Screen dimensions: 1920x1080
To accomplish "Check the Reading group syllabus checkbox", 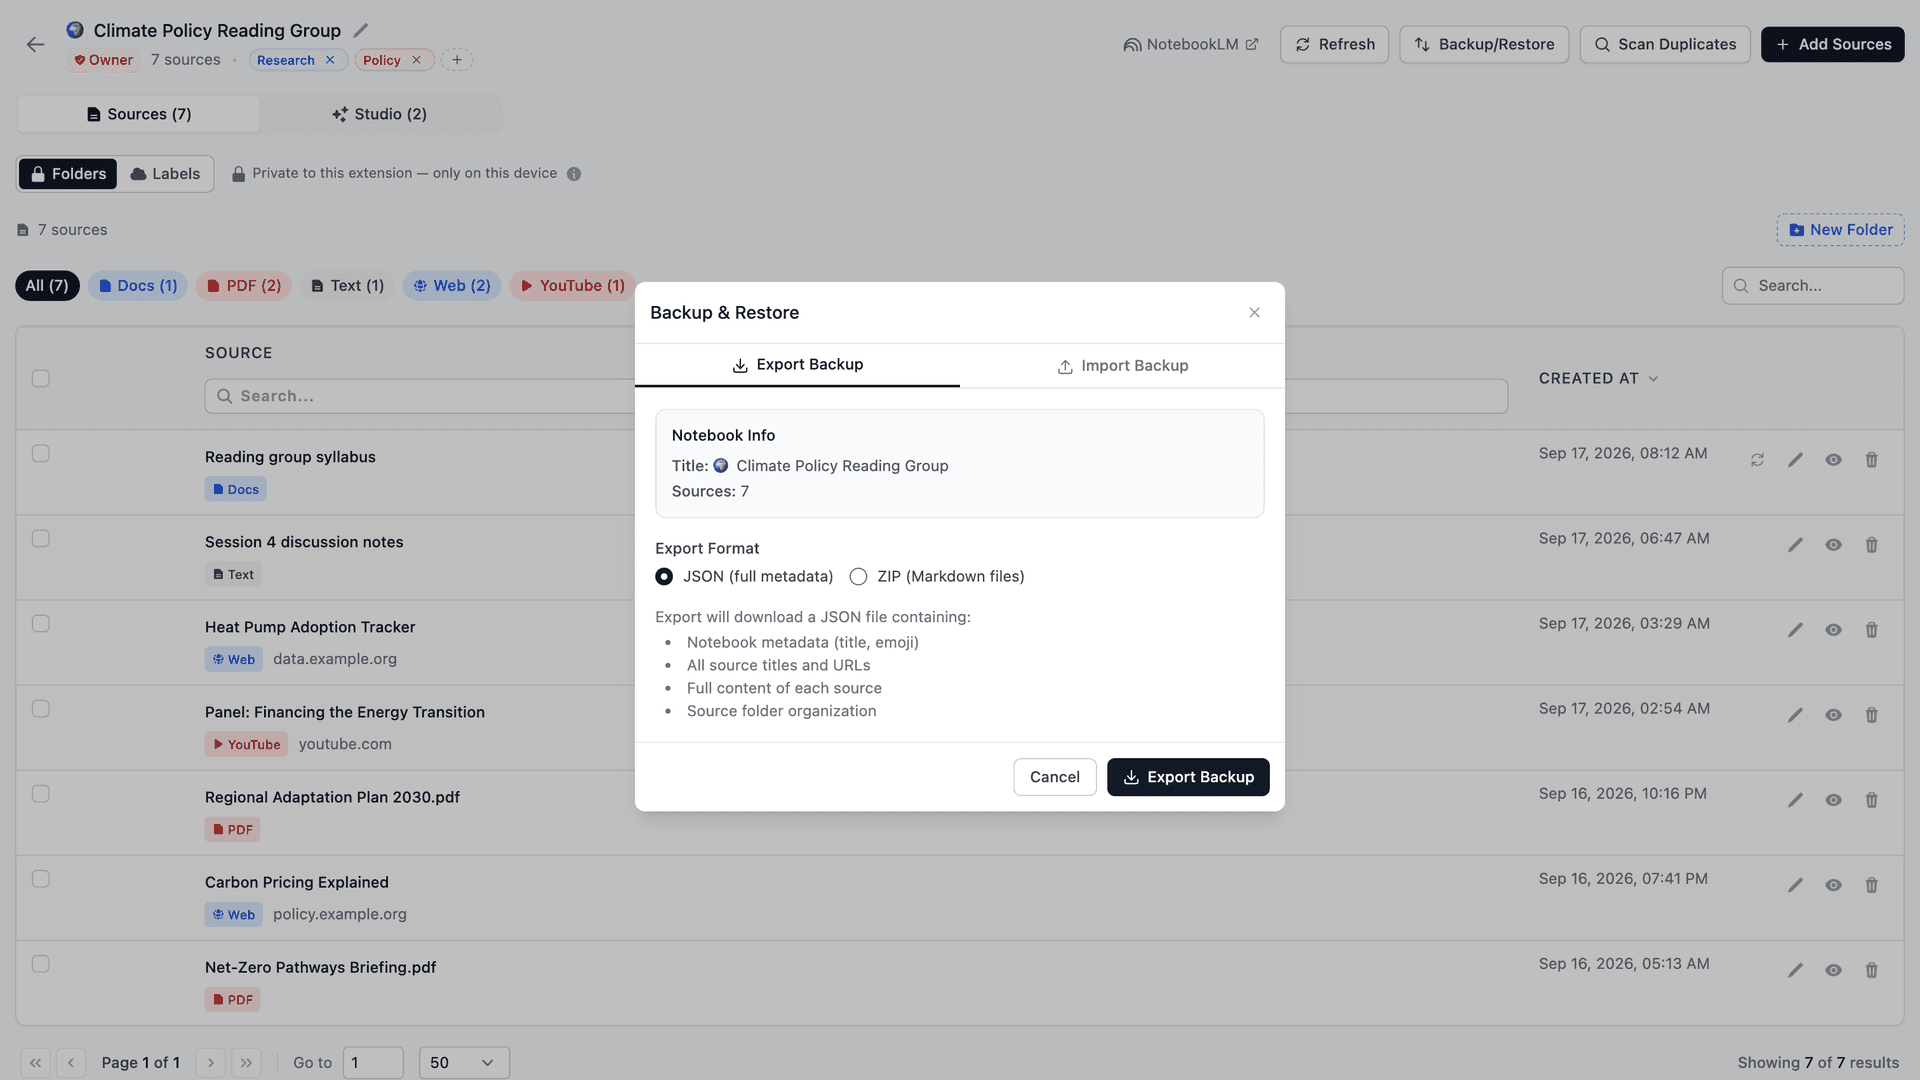I will 40,454.
